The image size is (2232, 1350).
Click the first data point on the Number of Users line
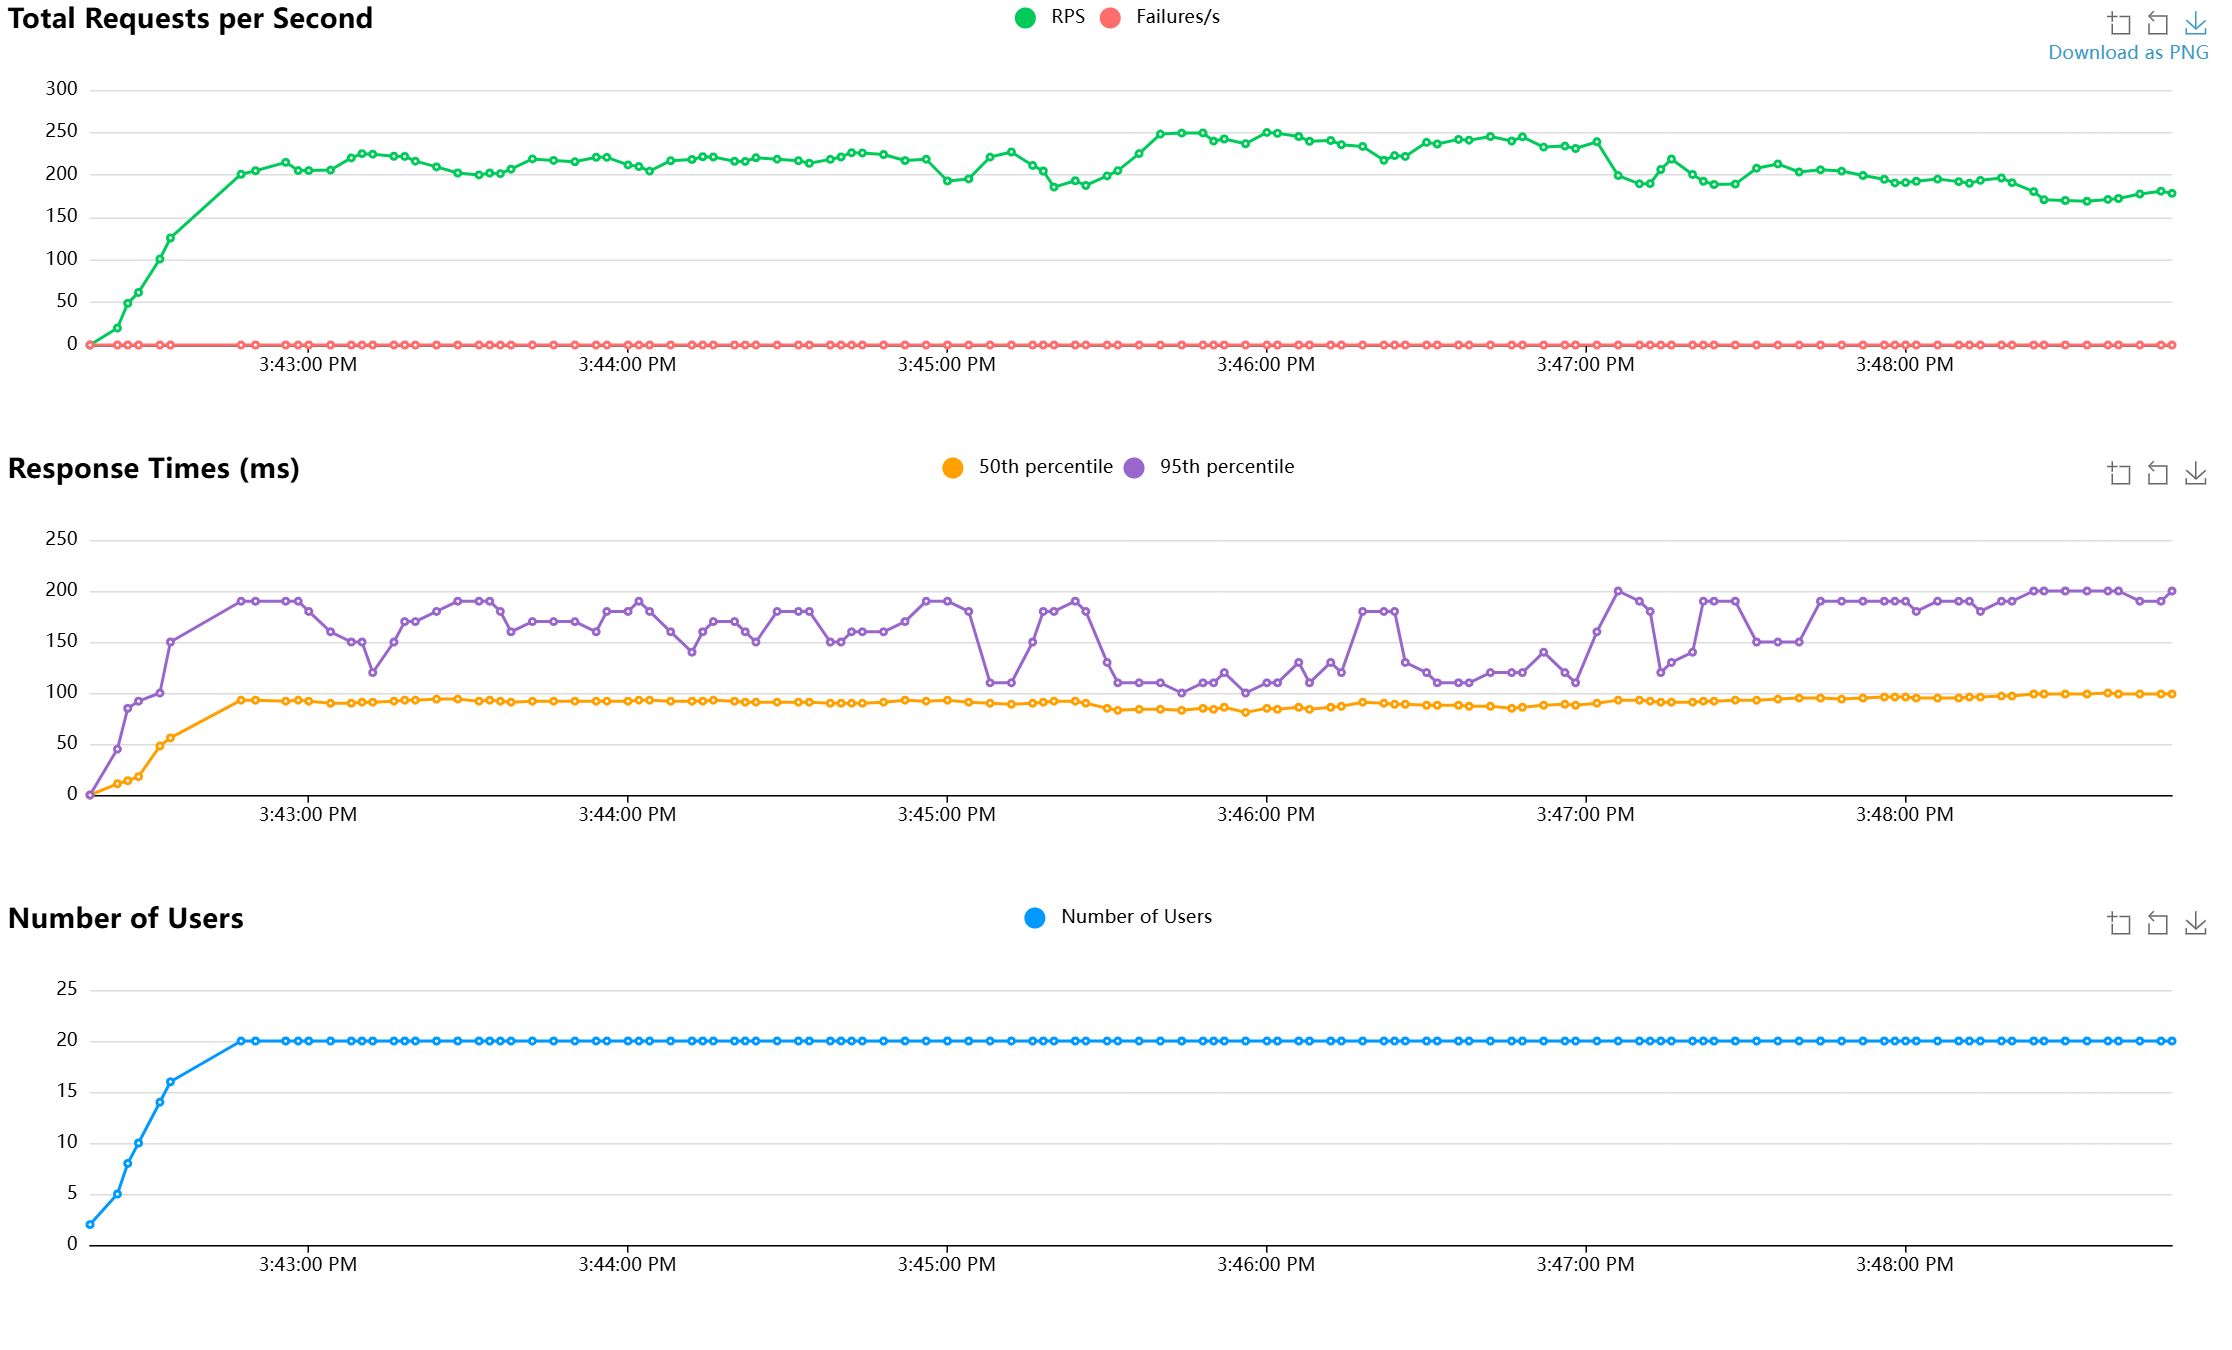[x=90, y=1224]
